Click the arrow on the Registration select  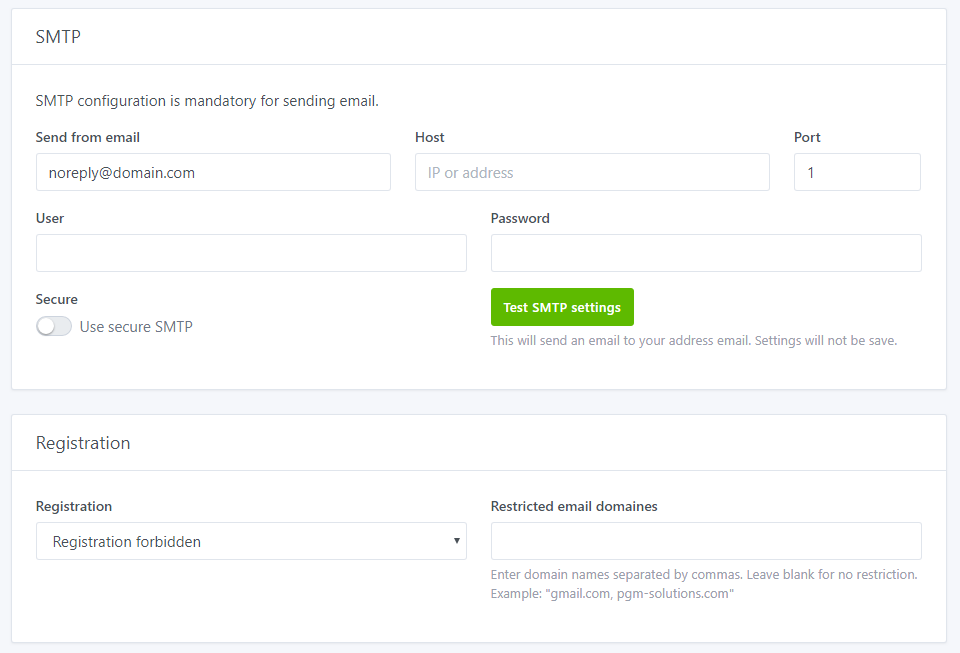(457, 541)
